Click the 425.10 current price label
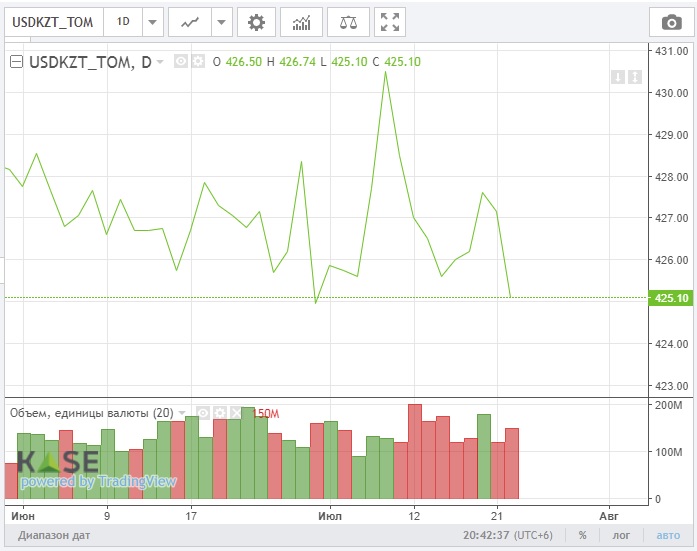Screen dimensions: 697x551 (x=671, y=298)
